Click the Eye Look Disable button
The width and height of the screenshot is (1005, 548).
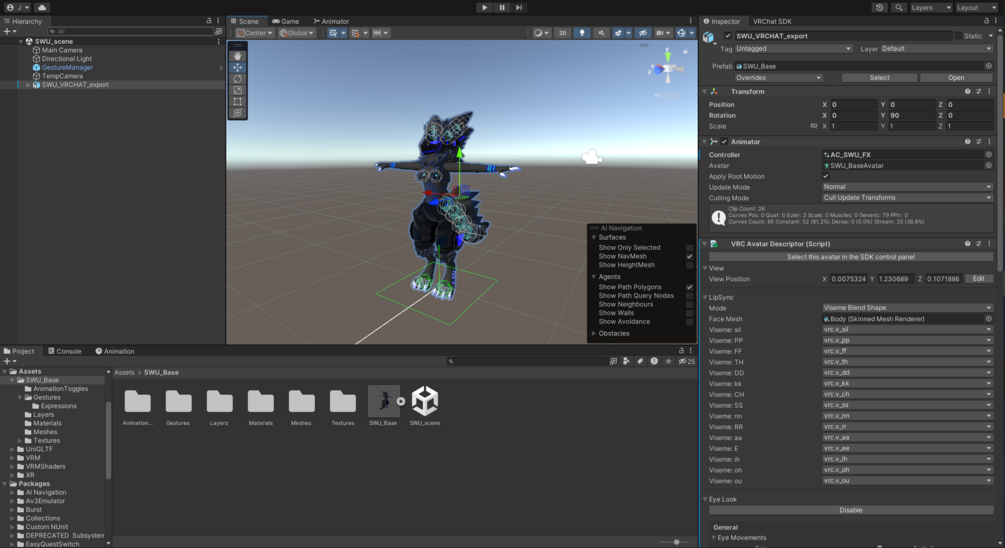tap(851, 510)
